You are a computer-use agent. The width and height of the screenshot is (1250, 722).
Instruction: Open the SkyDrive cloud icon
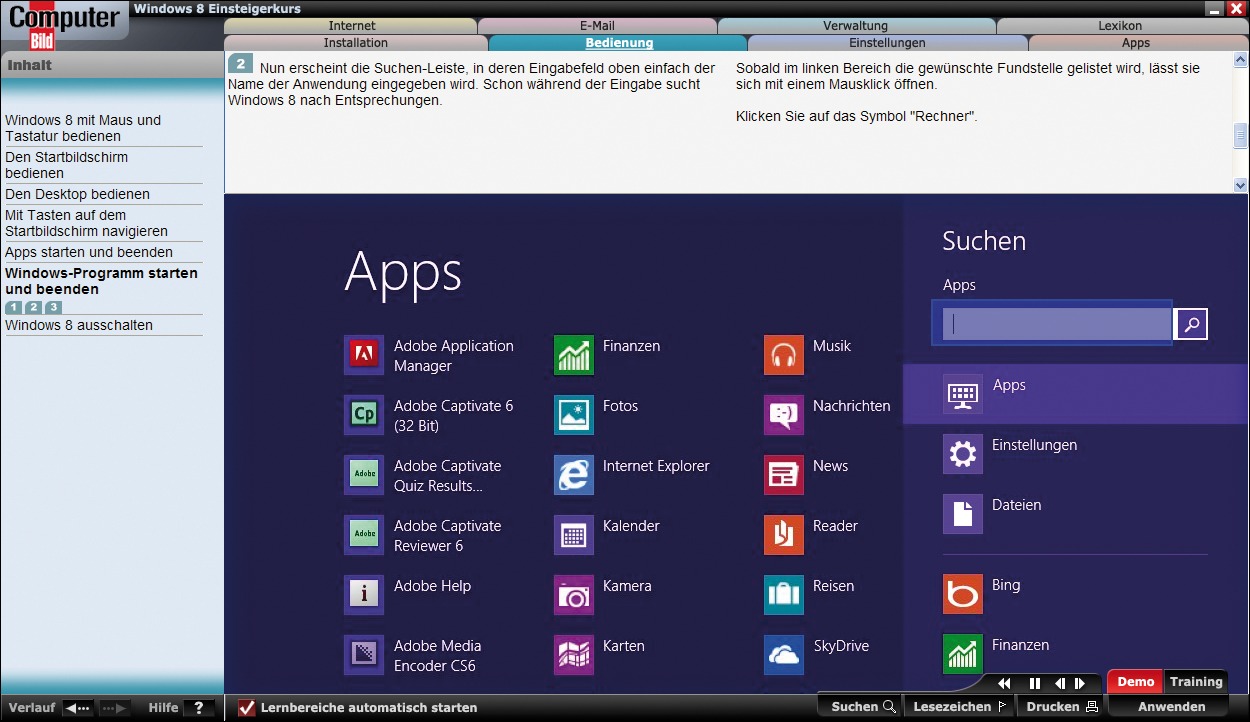(x=783, y=655)
